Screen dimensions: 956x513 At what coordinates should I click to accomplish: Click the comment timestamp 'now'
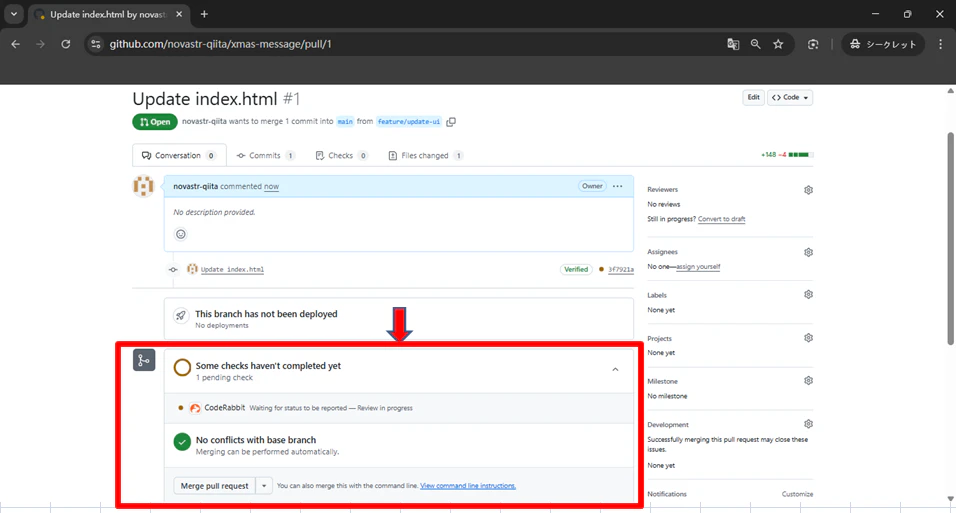pyautogui.click(x=271, y=187)
